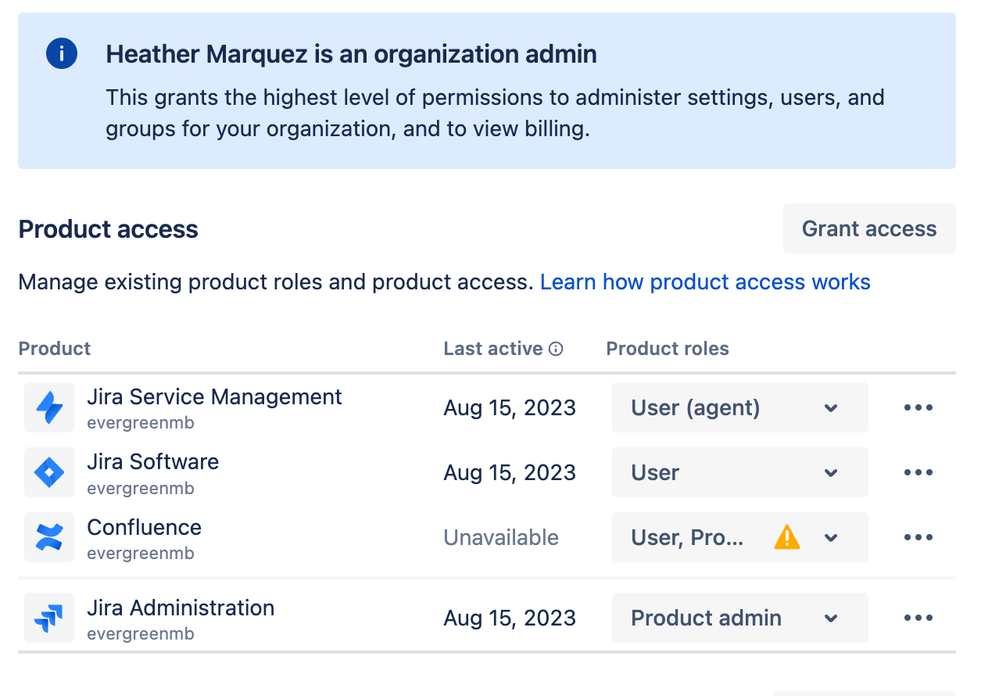Open Learn how product access works link
Screen dimensions: 999x696
(x=705, y=282)
